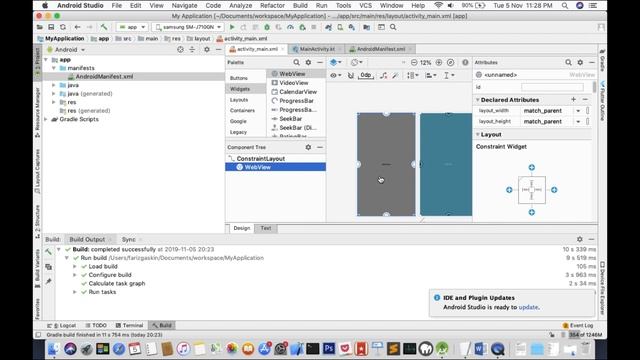Open the layout_width value dropdown

click(x=578, y=111)
